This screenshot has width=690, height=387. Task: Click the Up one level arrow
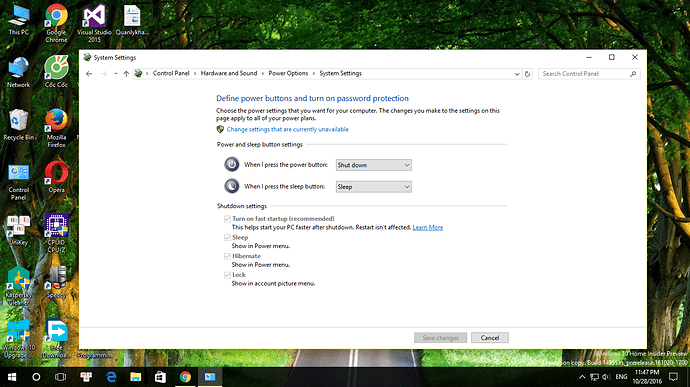tap(126, 74)
